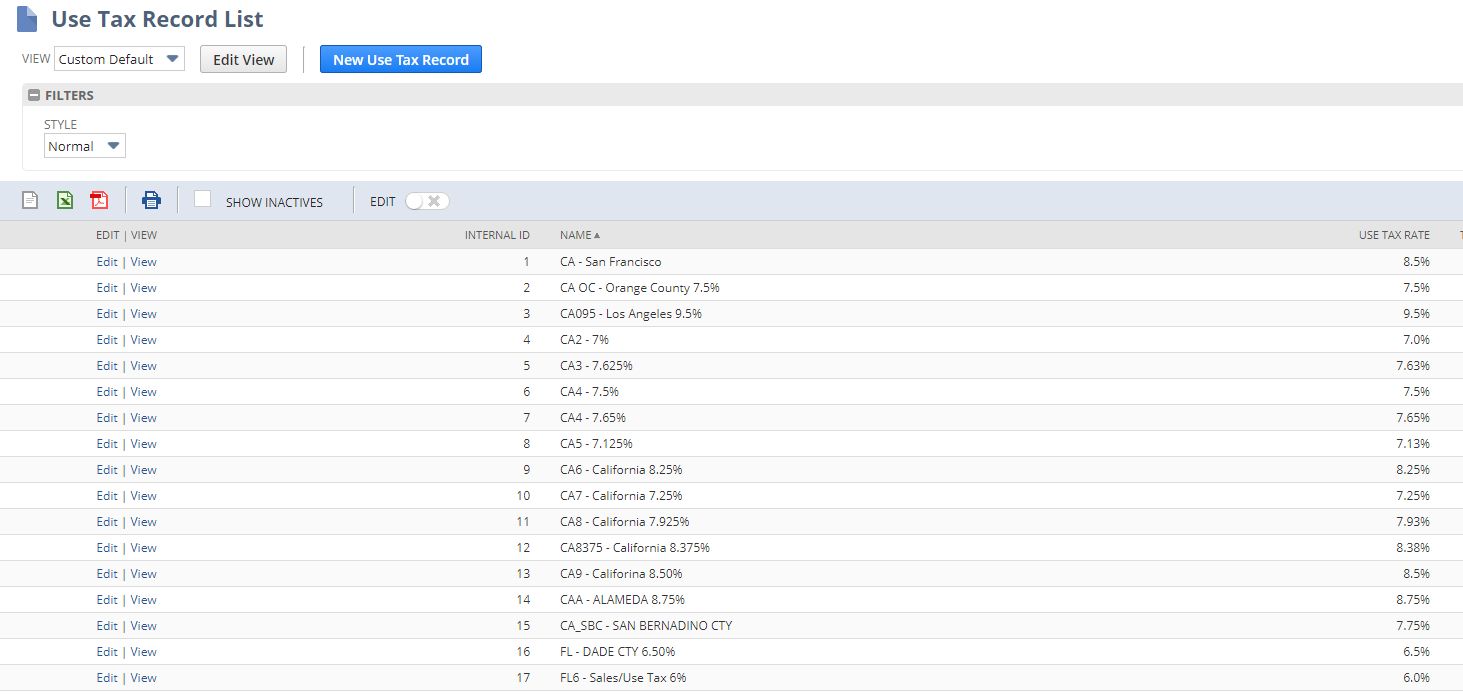Export list to Excel icon
Image resolution: width=1463 pixels, height=695 pixels.
65,200
